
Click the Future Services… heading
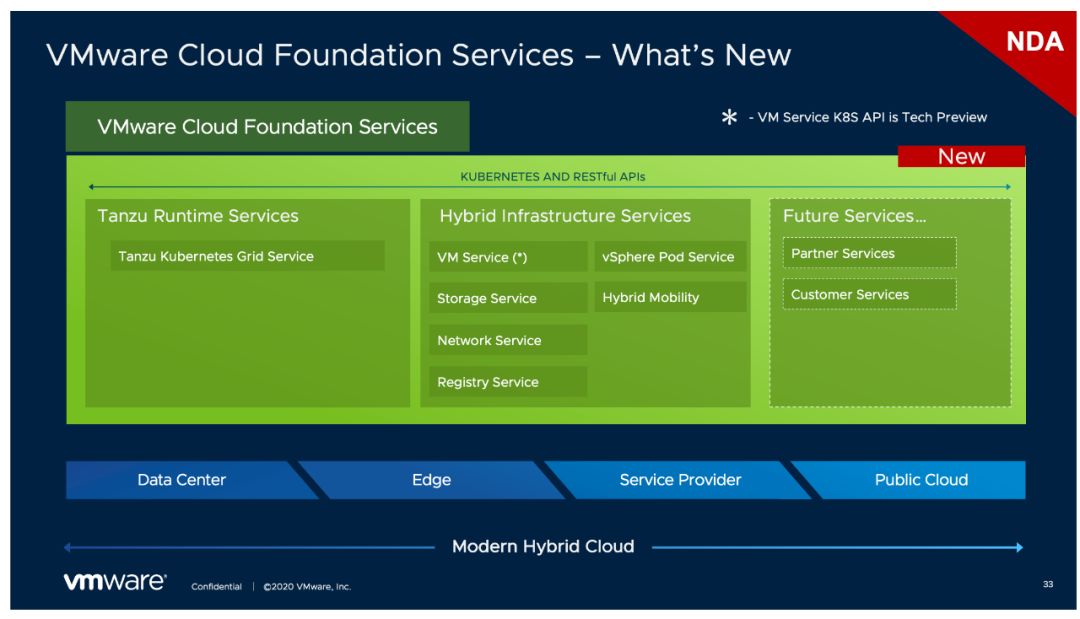pos(855,216)
